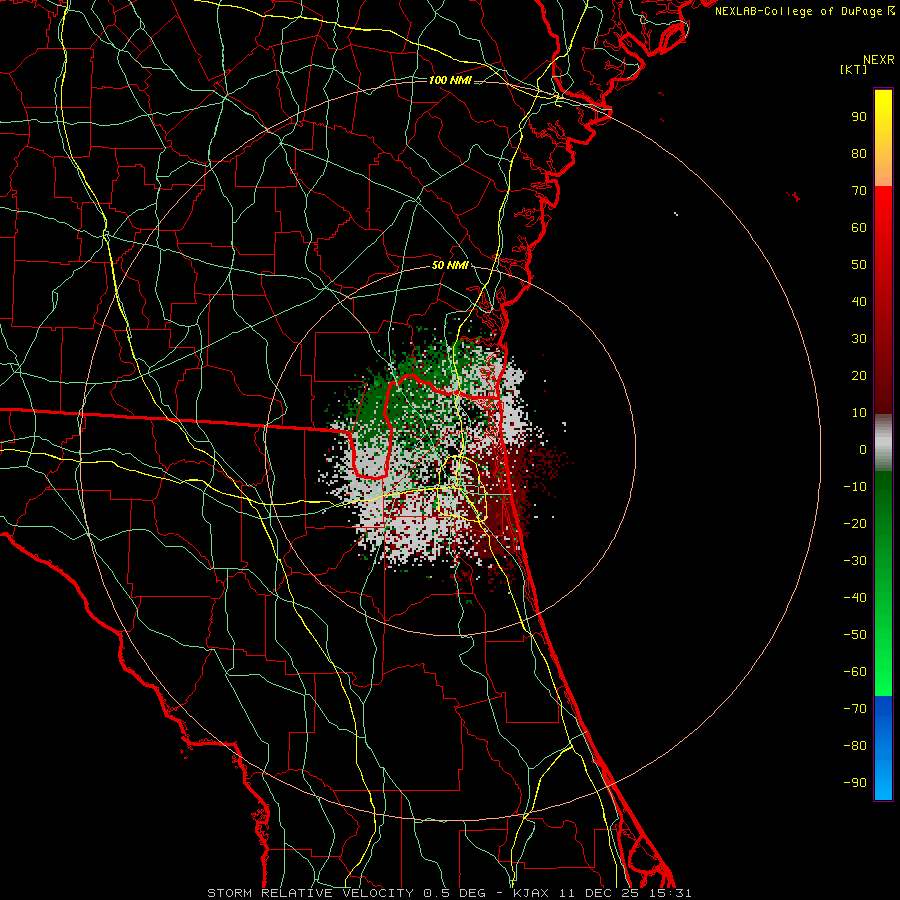This screenshot has height=900, width=900.
Task: Click the positive 60 knot scale label
Action: [x=859, y=227]
